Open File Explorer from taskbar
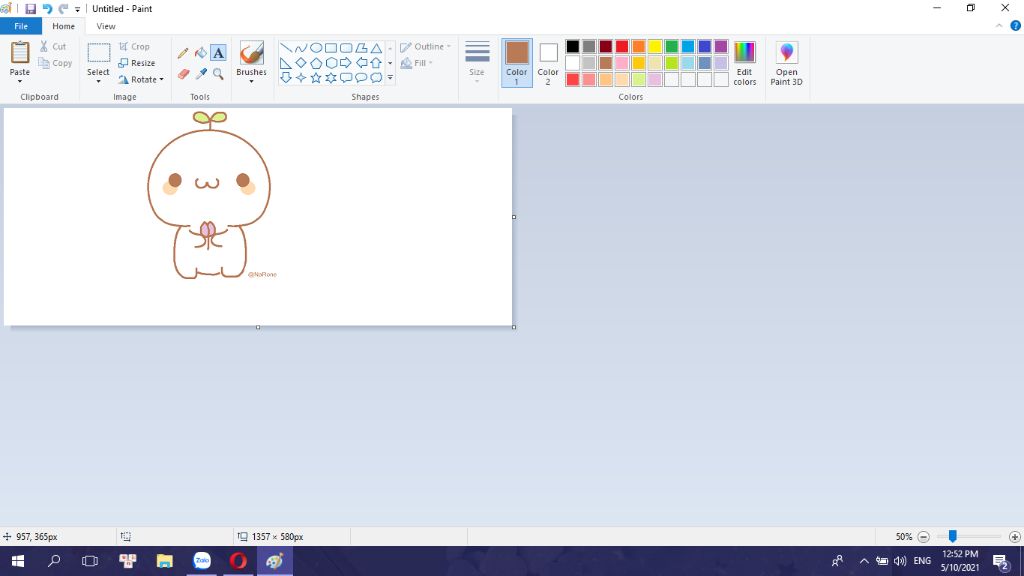This screenshot has width=1024, height=576. coord(165,561)
